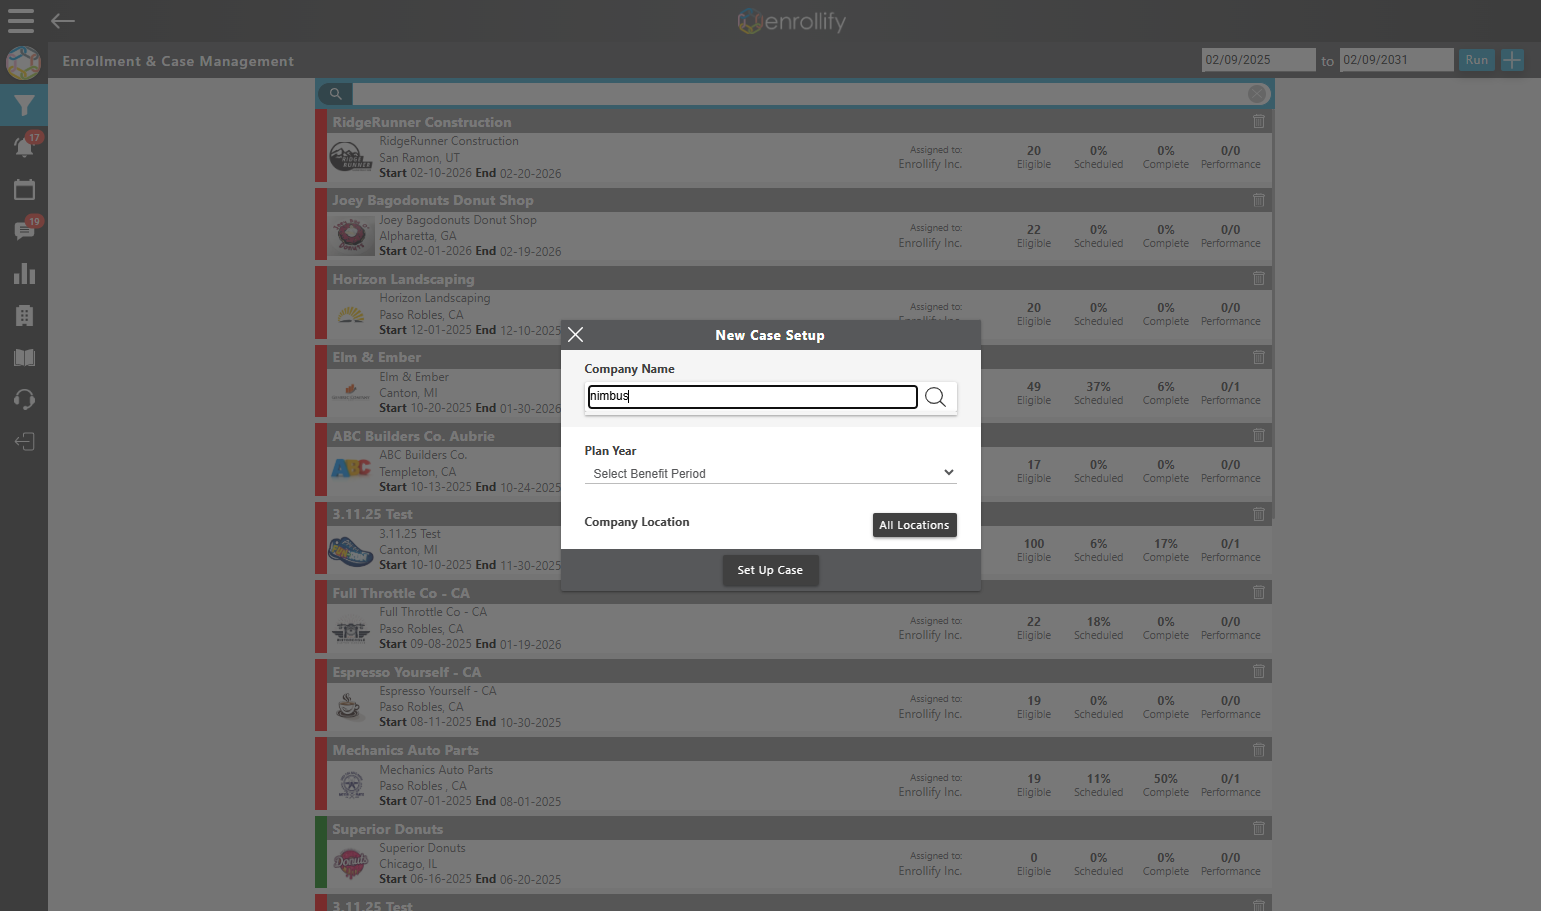Click ABC Builders Co. logo thumbnail

351,468
